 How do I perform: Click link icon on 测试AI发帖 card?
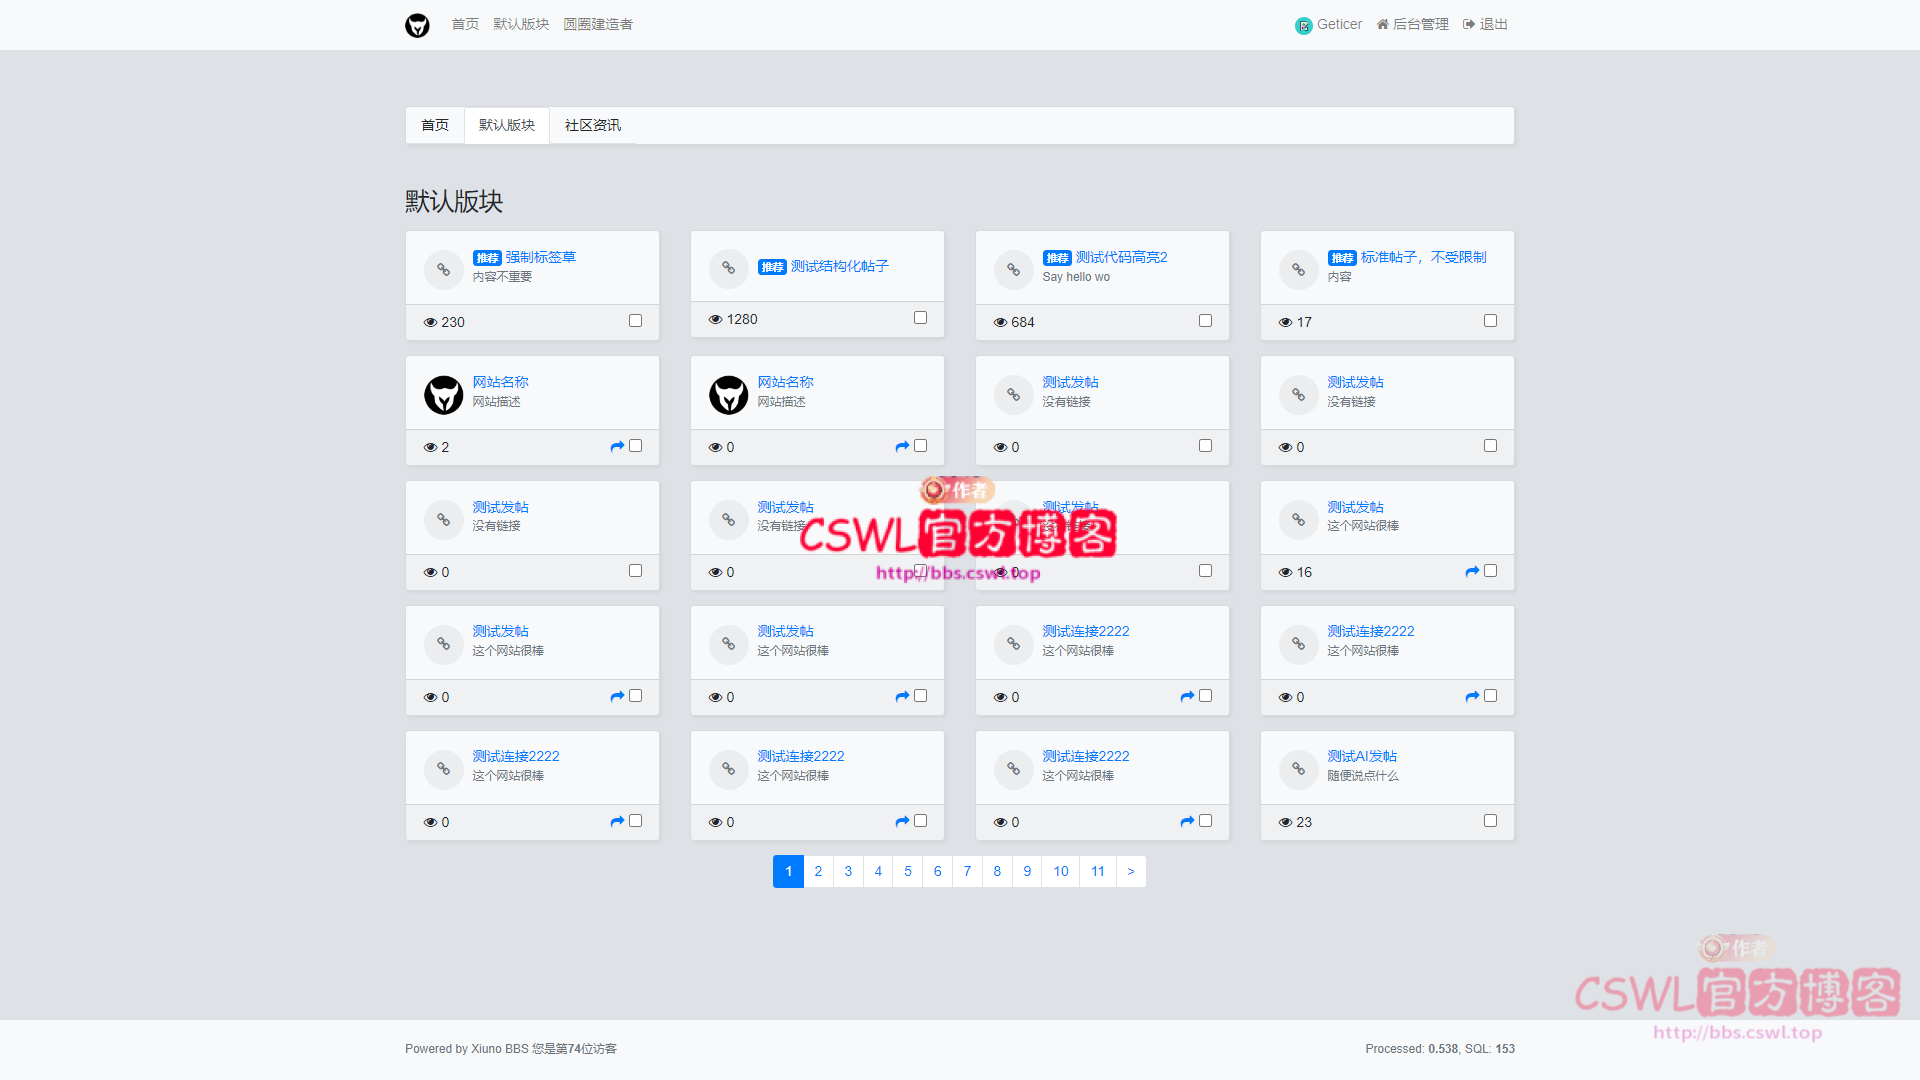[1298, 768]
